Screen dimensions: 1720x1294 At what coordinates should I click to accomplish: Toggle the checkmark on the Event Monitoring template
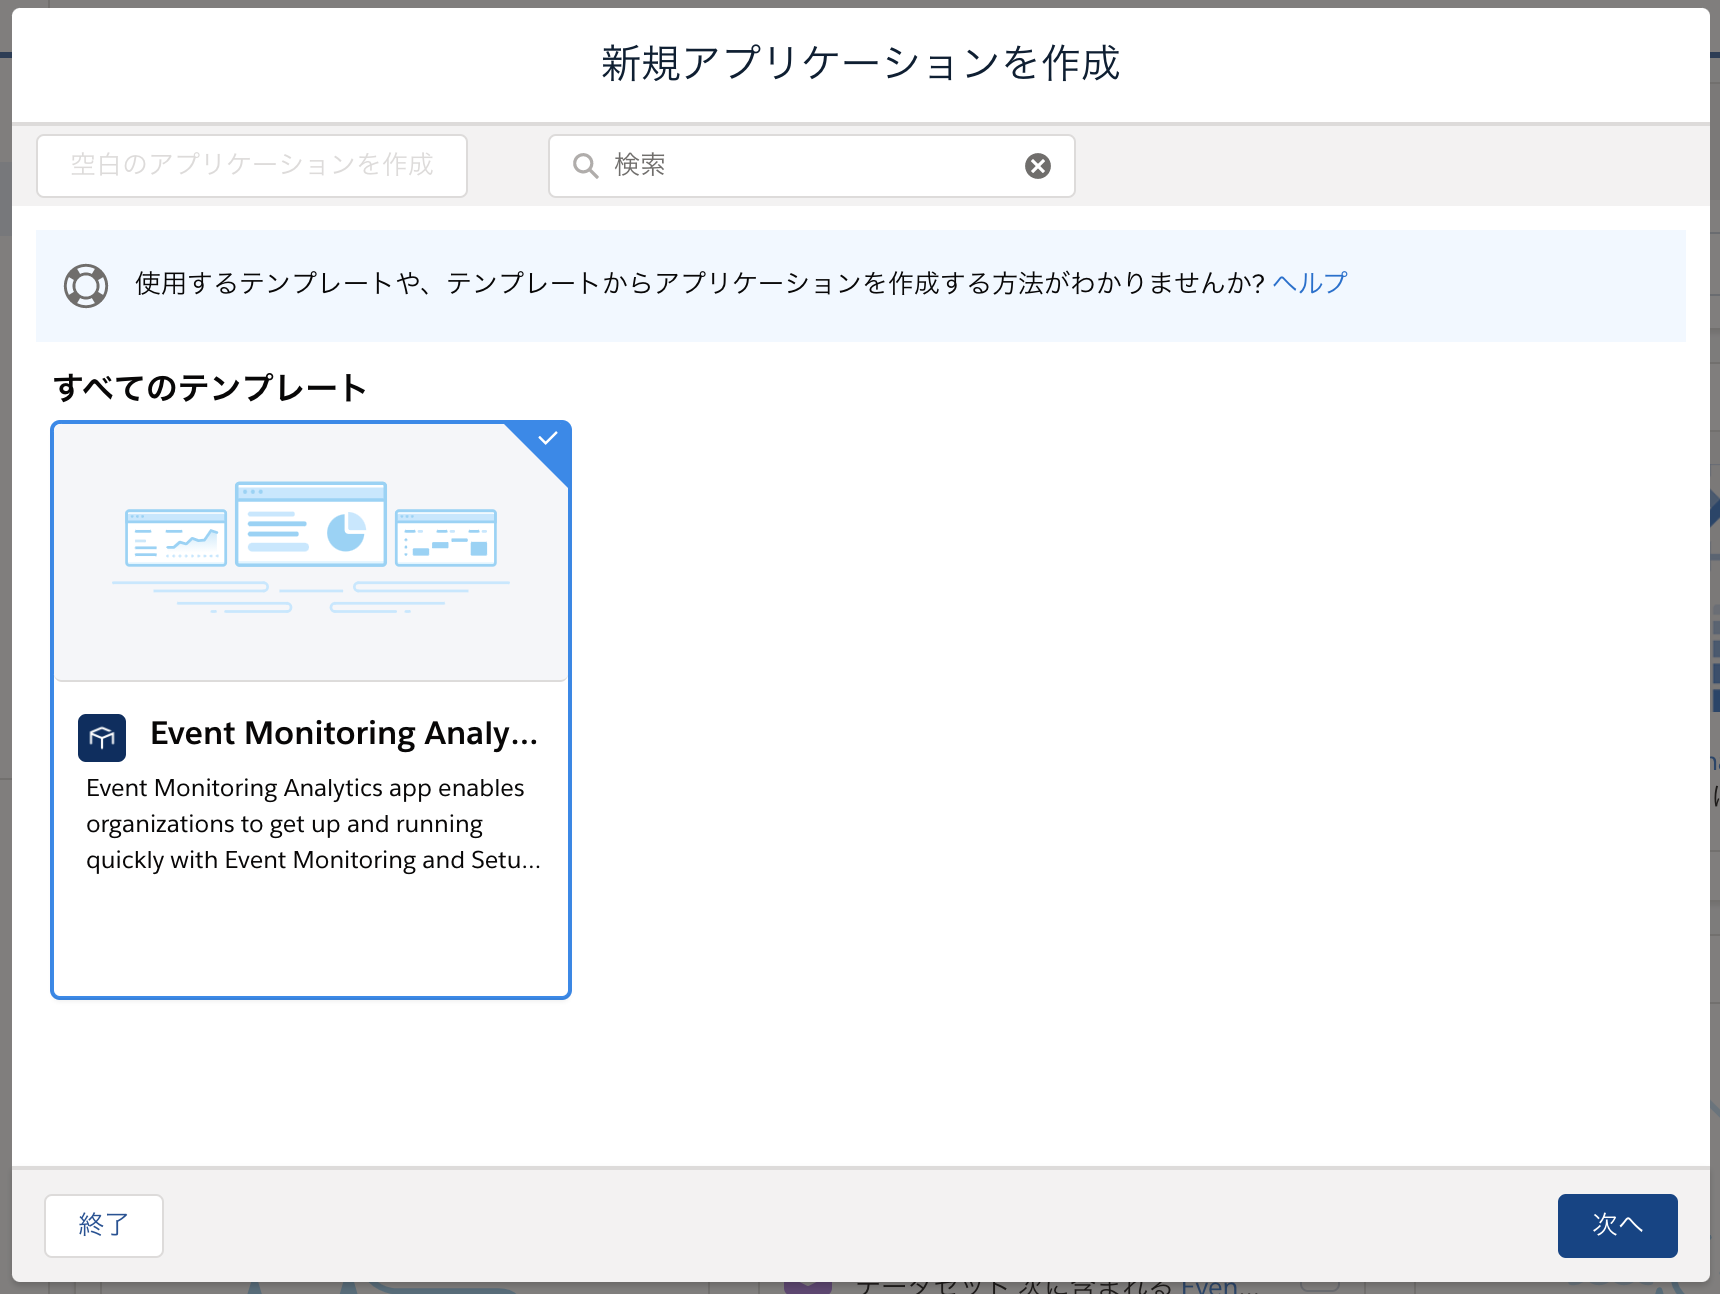click(x=547, y=439)
